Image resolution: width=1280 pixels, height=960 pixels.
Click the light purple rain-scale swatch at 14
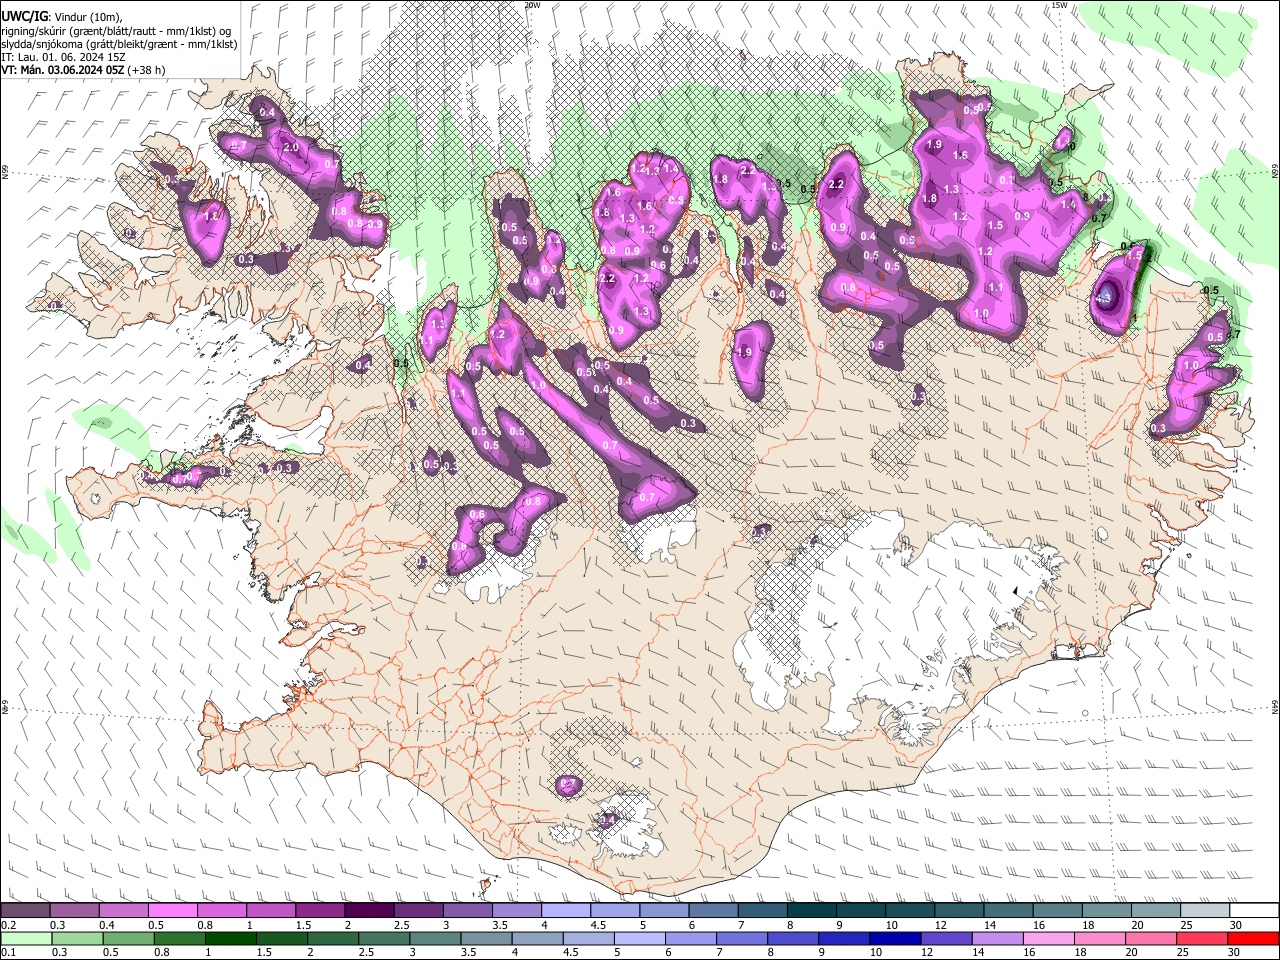[996, 938]
